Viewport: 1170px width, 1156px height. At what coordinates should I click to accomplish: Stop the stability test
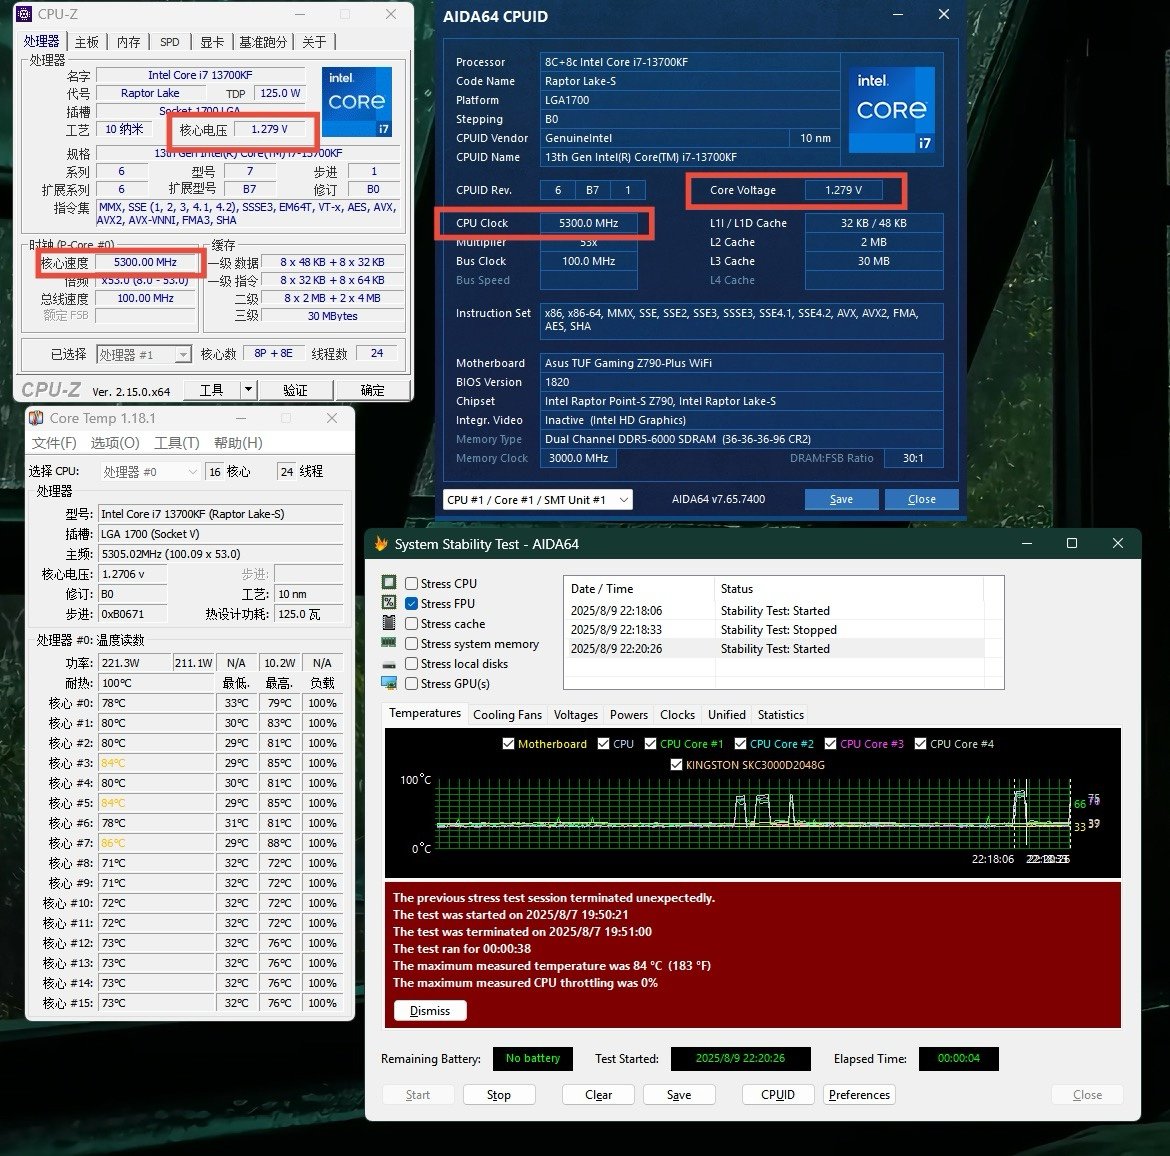coord(499,1095)
